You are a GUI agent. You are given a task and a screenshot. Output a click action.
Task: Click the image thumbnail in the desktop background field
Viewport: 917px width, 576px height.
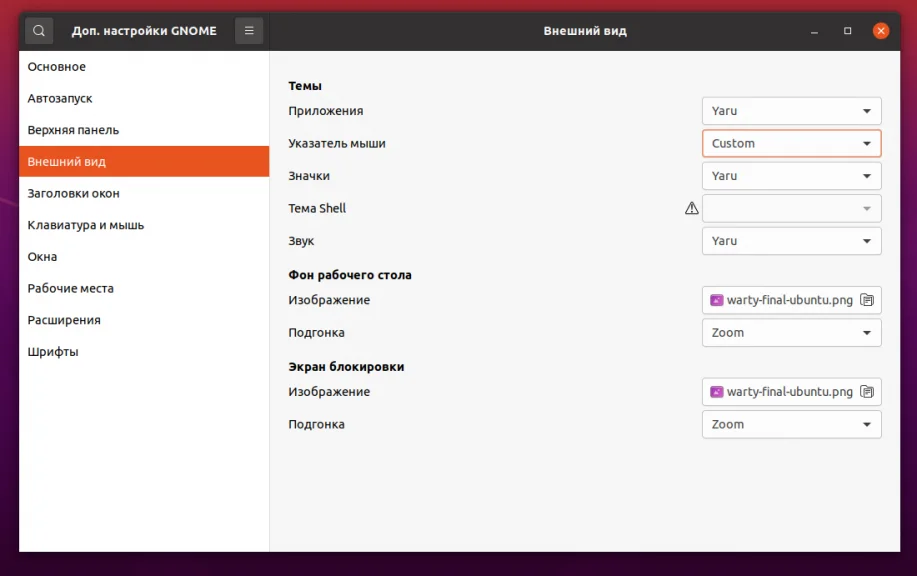tap(717, 300)
